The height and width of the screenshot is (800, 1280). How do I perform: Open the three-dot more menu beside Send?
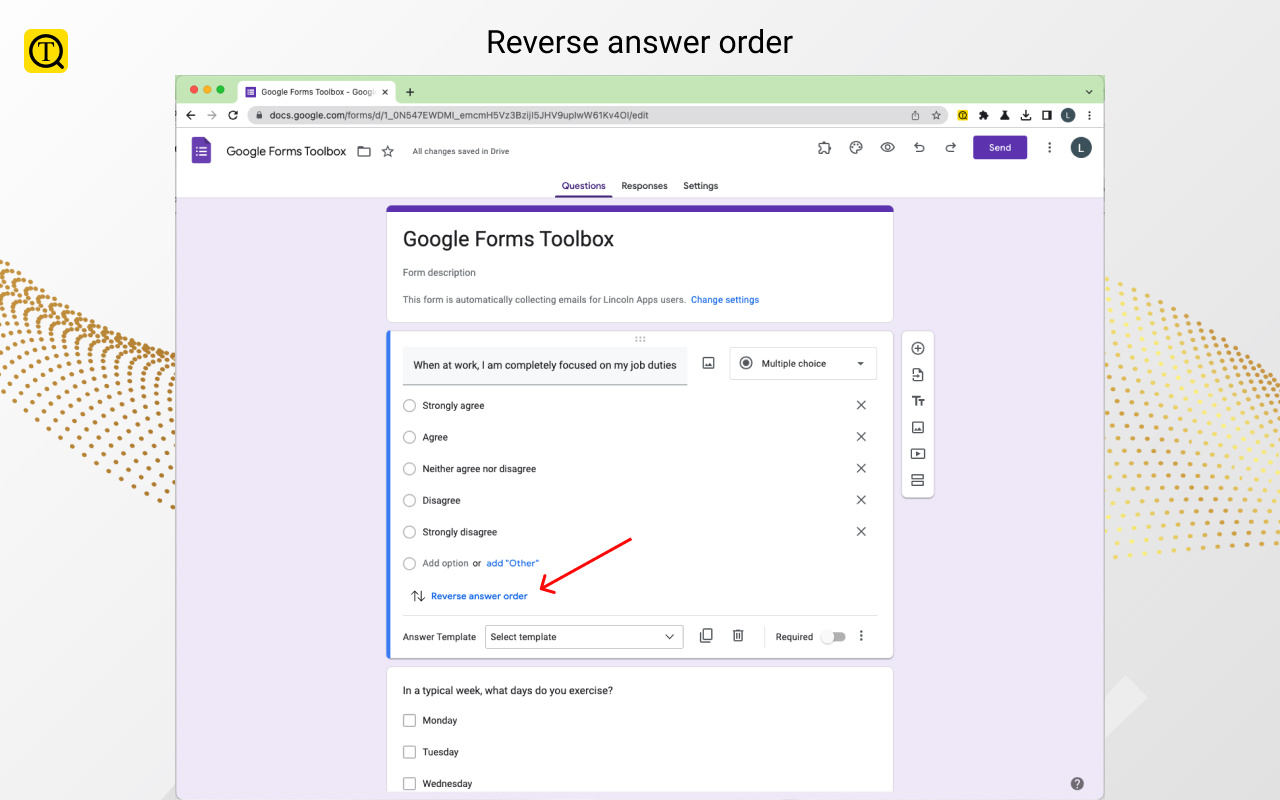tap(1049, 147)
